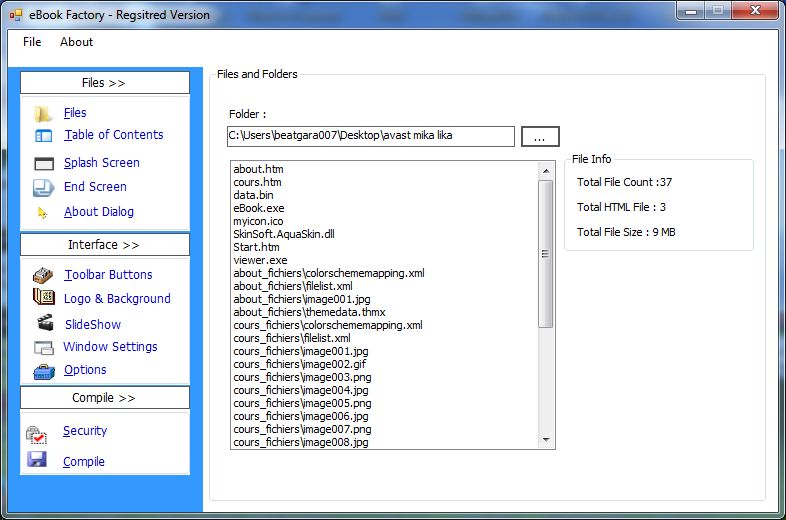Click the Total File Count :37 label
The width and height of the screenshot is (786, 520).
point(625,182)
